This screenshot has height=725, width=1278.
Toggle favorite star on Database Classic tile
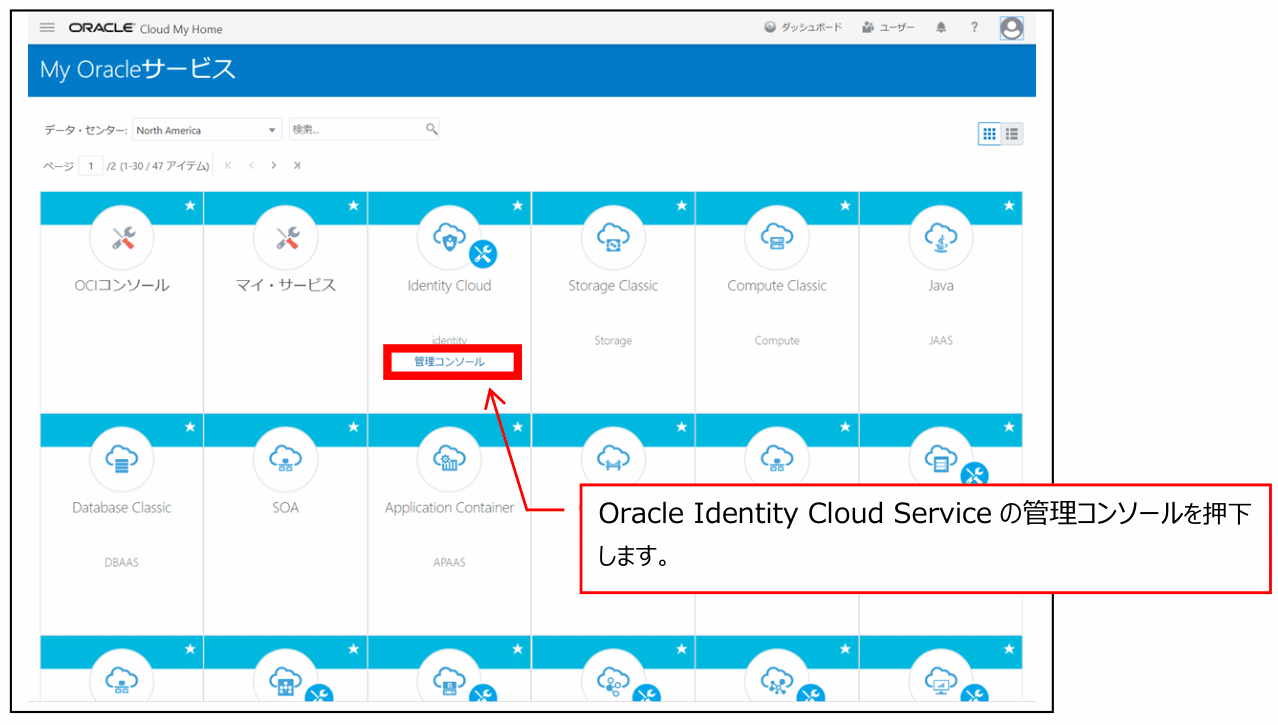tap(190, 427)
